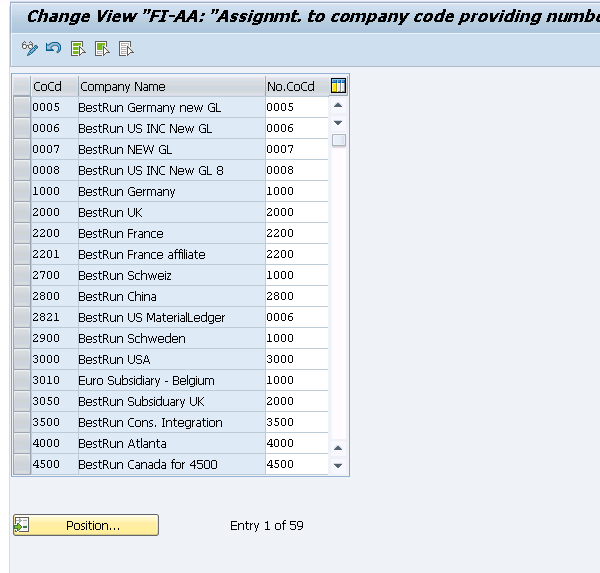Select the row for BestRun China
Screen dimensions: 600x573
(x=22, y=296)
